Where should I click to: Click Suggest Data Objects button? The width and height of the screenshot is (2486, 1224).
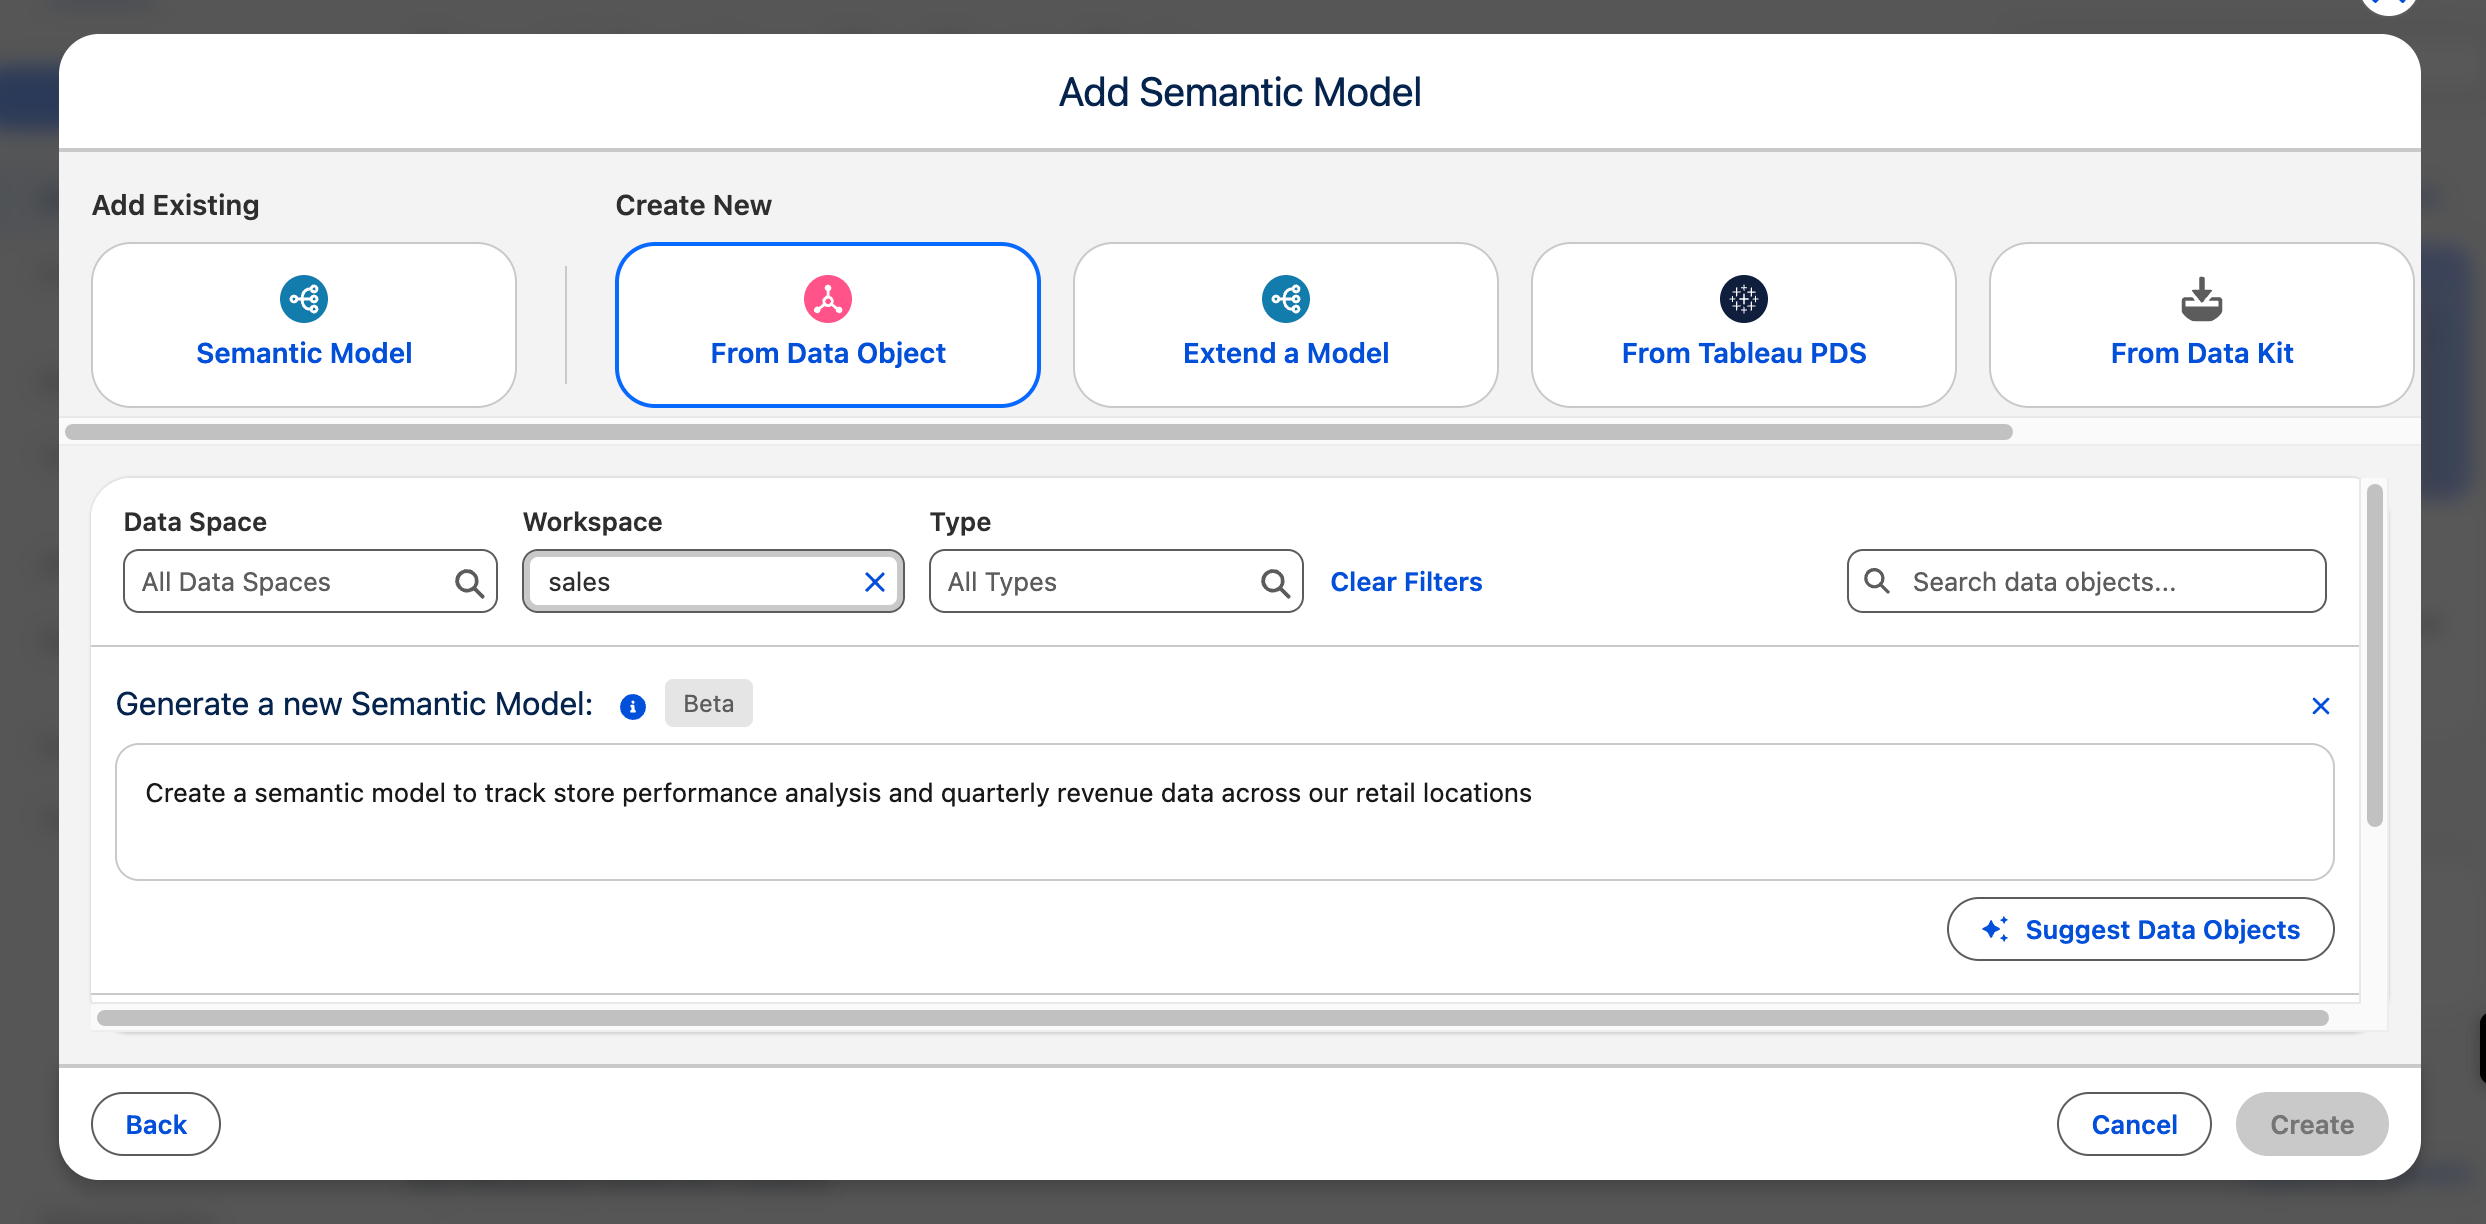pyautogui.click(x=2141, y=929)
